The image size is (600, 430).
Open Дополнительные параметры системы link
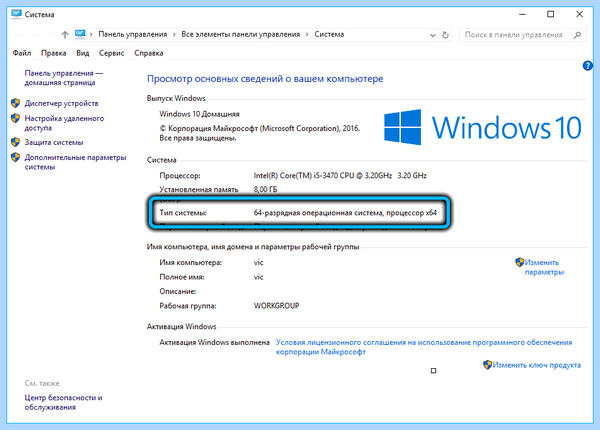click(x=75, y=162)
